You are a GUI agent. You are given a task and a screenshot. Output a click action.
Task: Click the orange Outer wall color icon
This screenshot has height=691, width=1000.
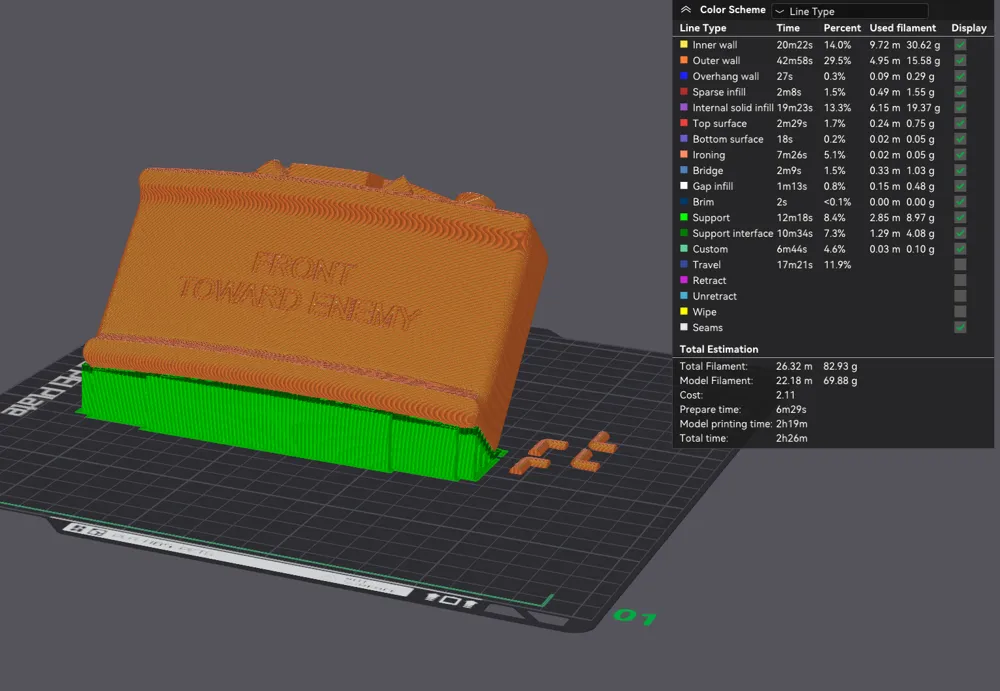(684, 61)
